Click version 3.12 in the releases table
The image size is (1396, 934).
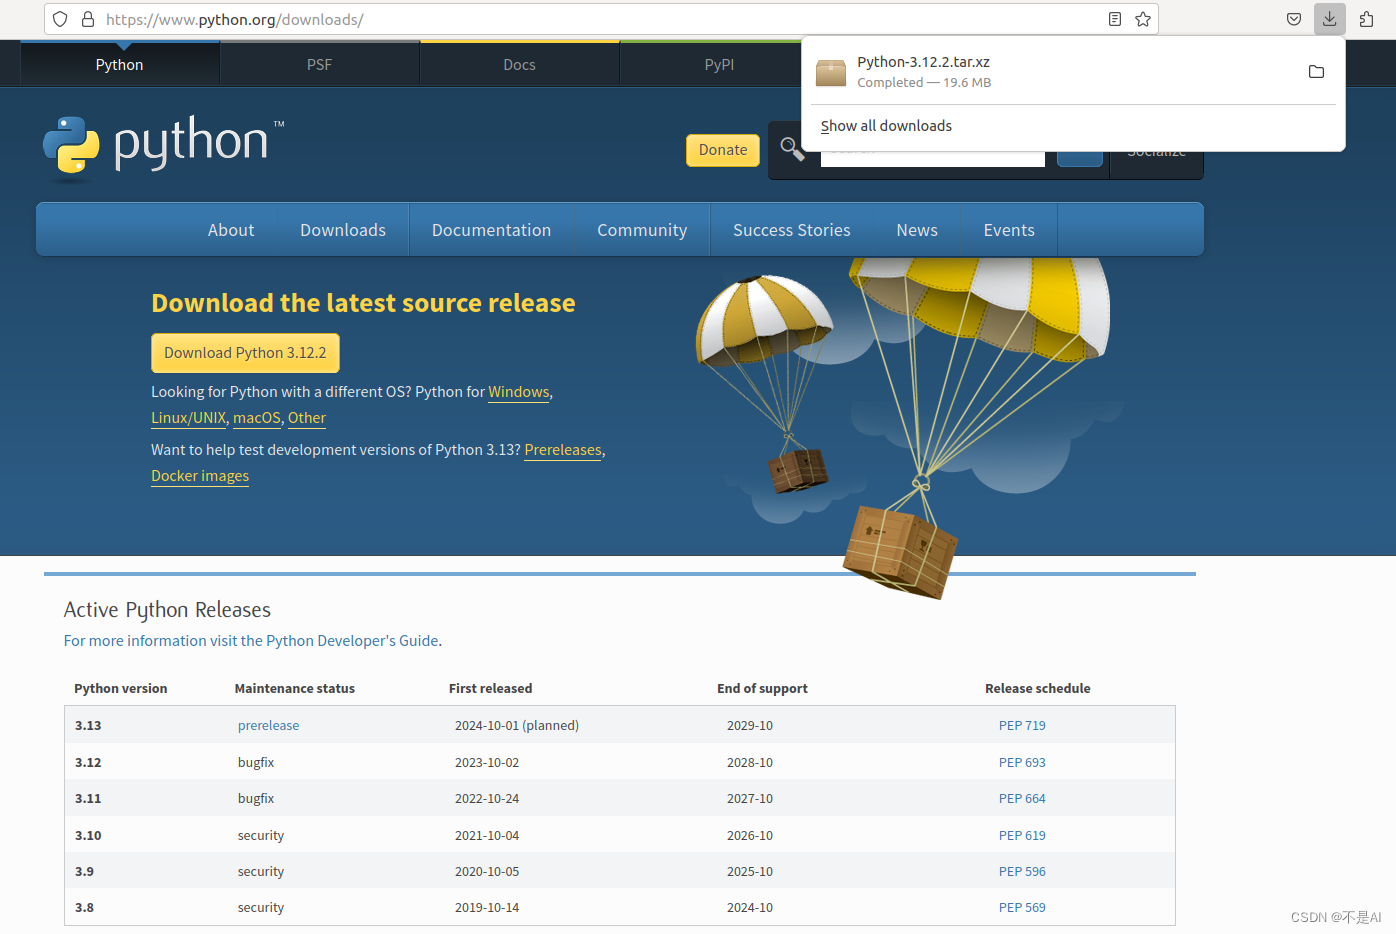click(88, 762)
